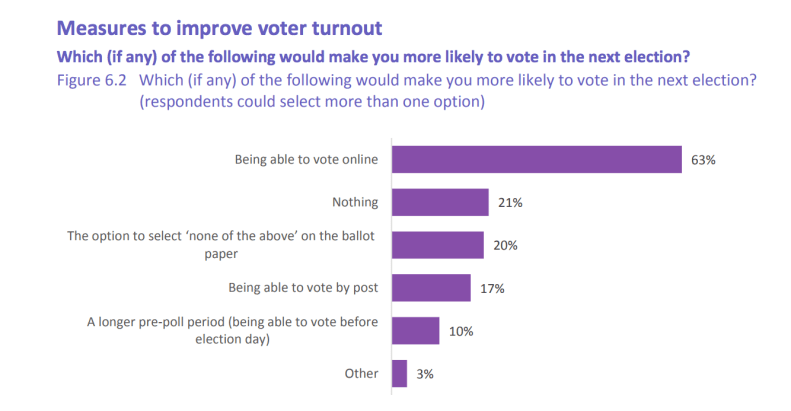Screen dimensions: 791x411
Task: Click the 'A longer pre-poll period' label
Action: (x=232, y=331)
